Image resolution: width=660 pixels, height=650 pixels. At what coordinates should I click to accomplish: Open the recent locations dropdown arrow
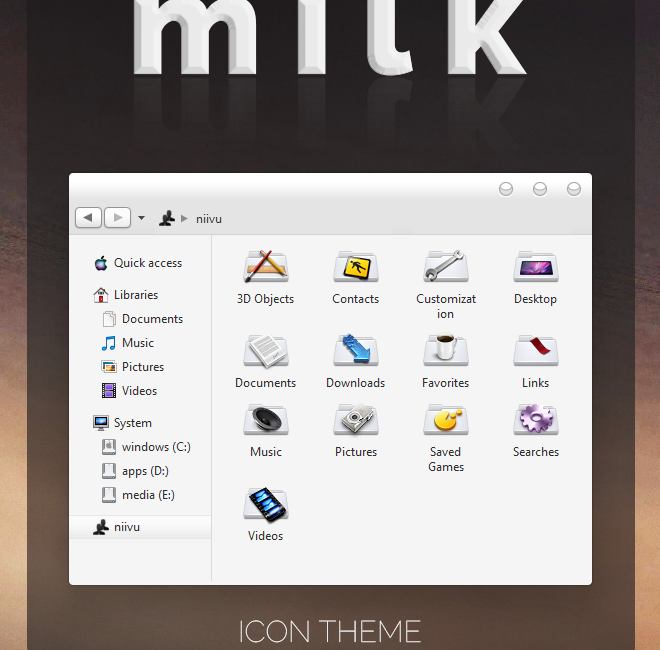click(x=141, y=218)
